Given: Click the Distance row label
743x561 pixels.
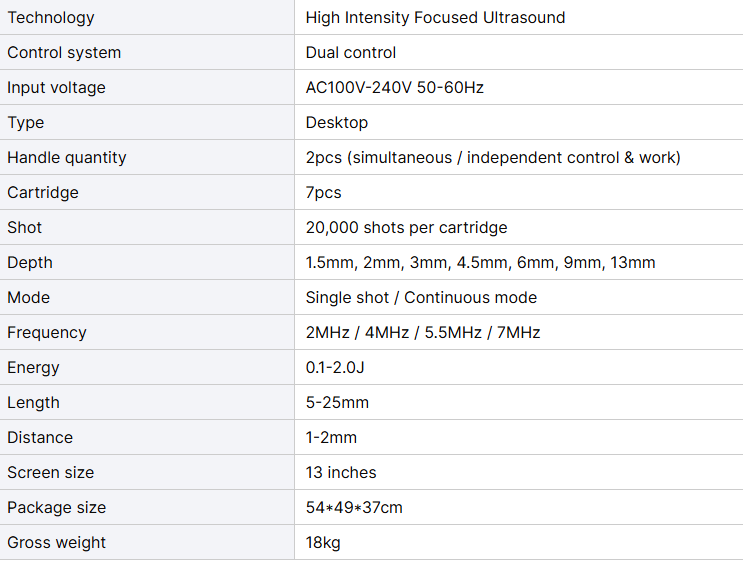Looking at the screenshot, I should click(40, 437).
